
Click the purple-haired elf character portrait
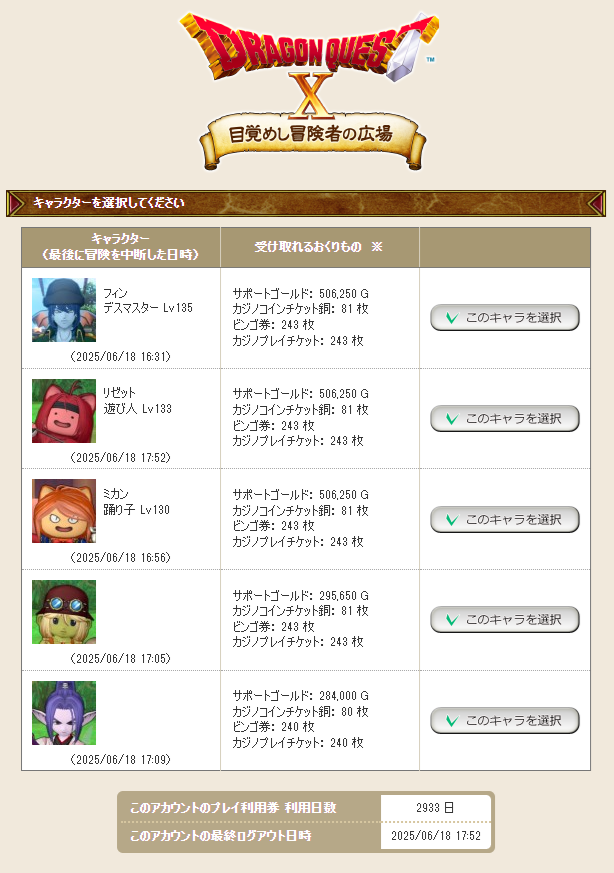64,713
